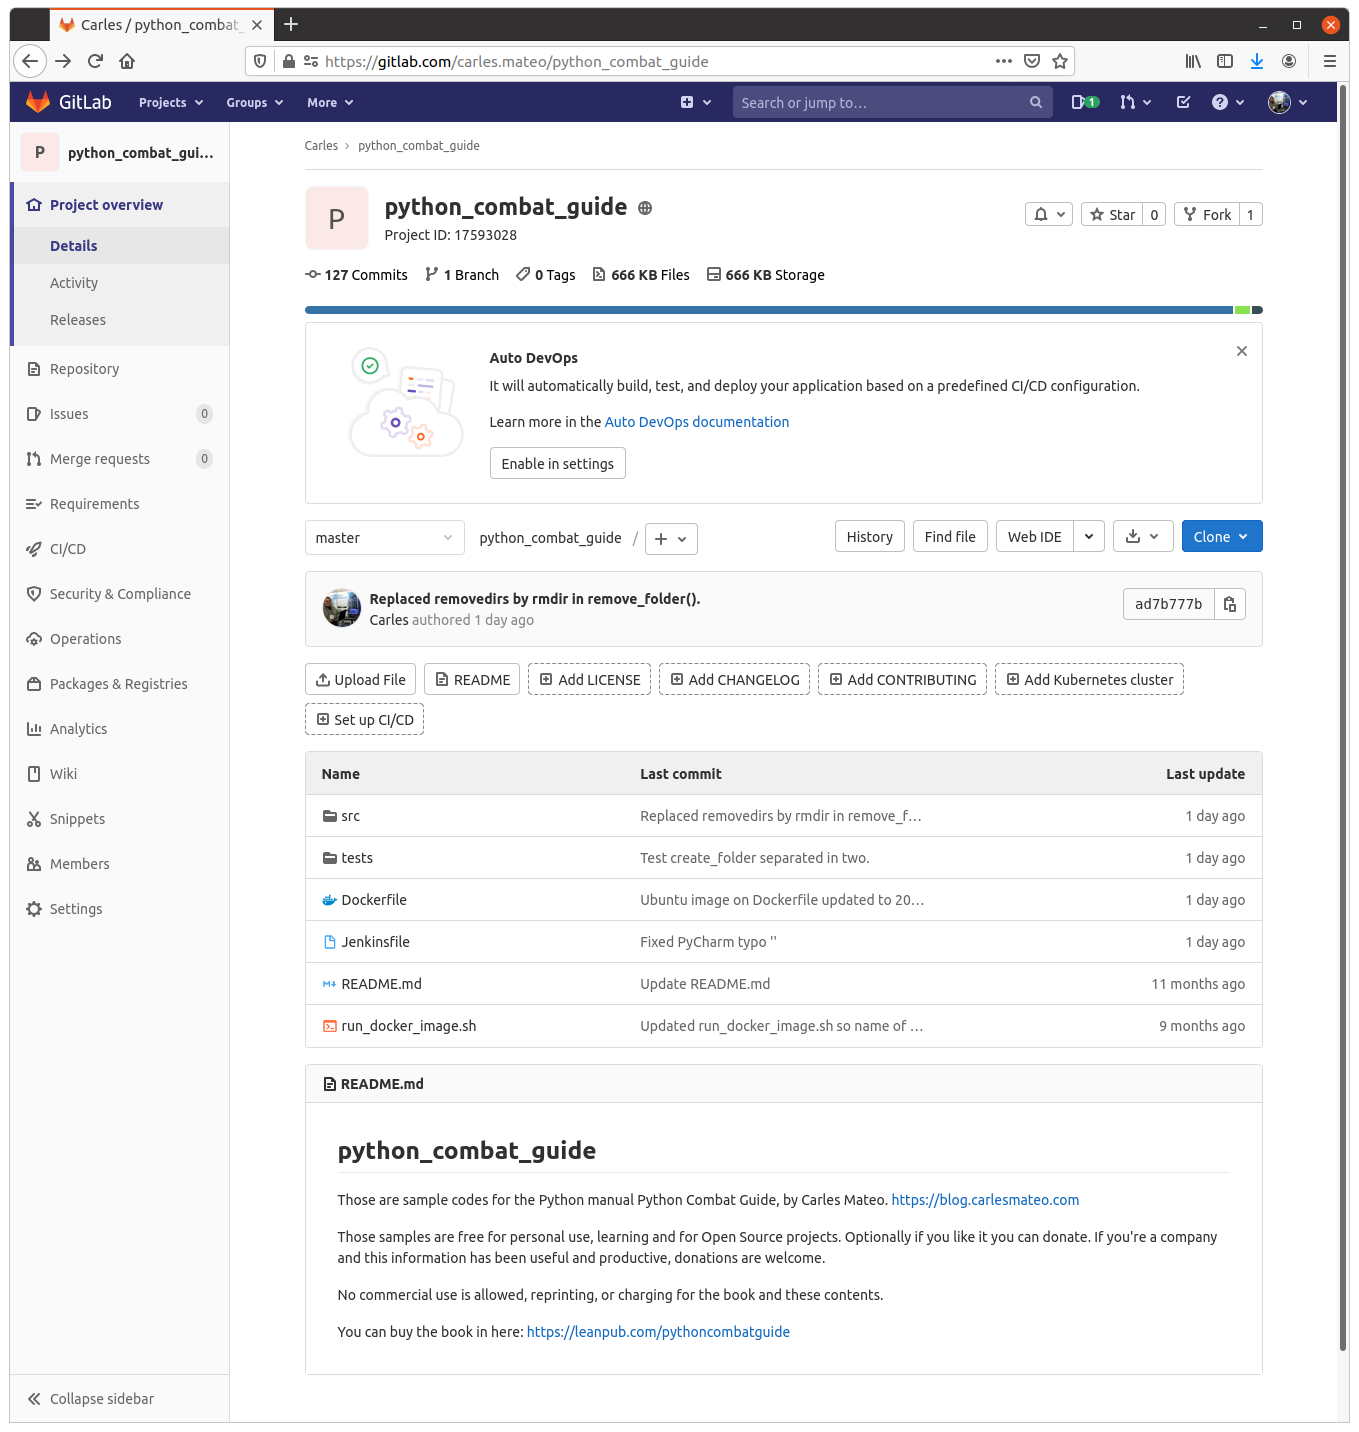Open Issues in the sidebar

click(120, 414)
